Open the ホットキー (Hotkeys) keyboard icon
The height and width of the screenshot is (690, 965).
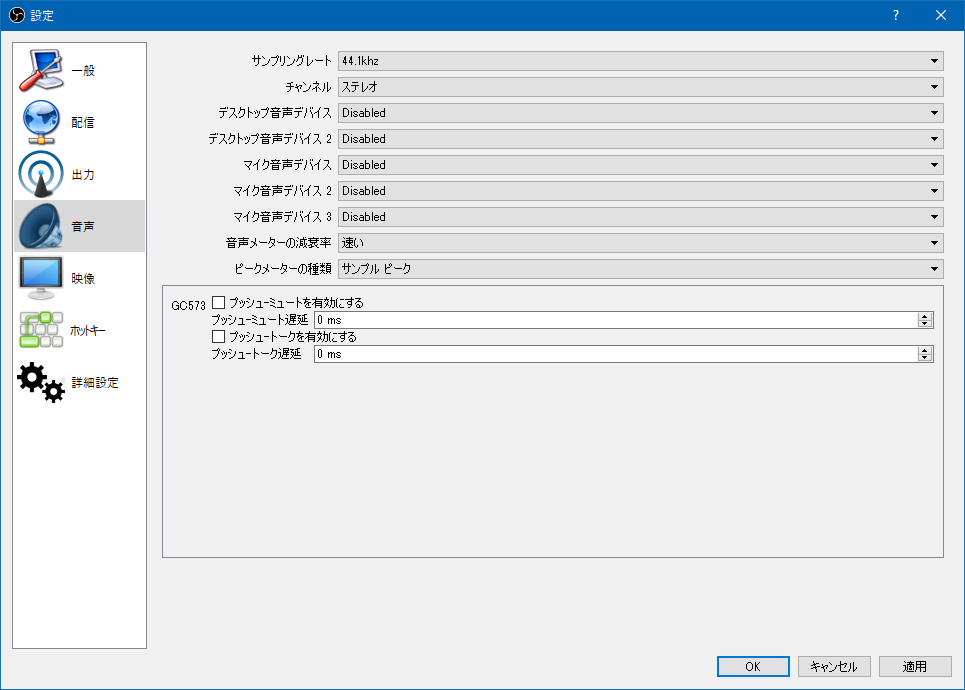[41, 330]
